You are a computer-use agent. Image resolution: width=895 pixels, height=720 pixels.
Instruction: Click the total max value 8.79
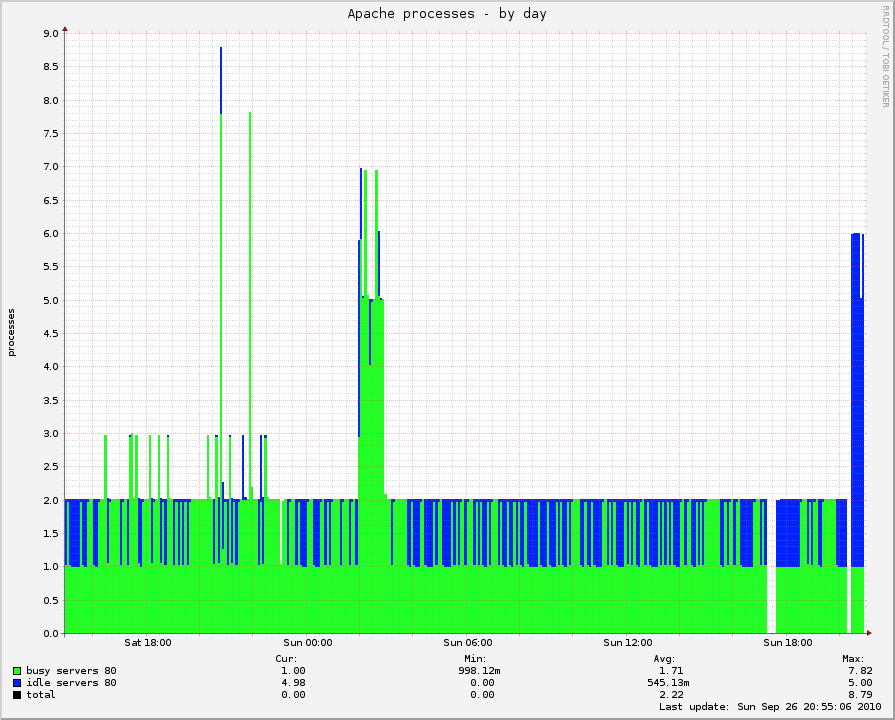click(x=860, y=695)
